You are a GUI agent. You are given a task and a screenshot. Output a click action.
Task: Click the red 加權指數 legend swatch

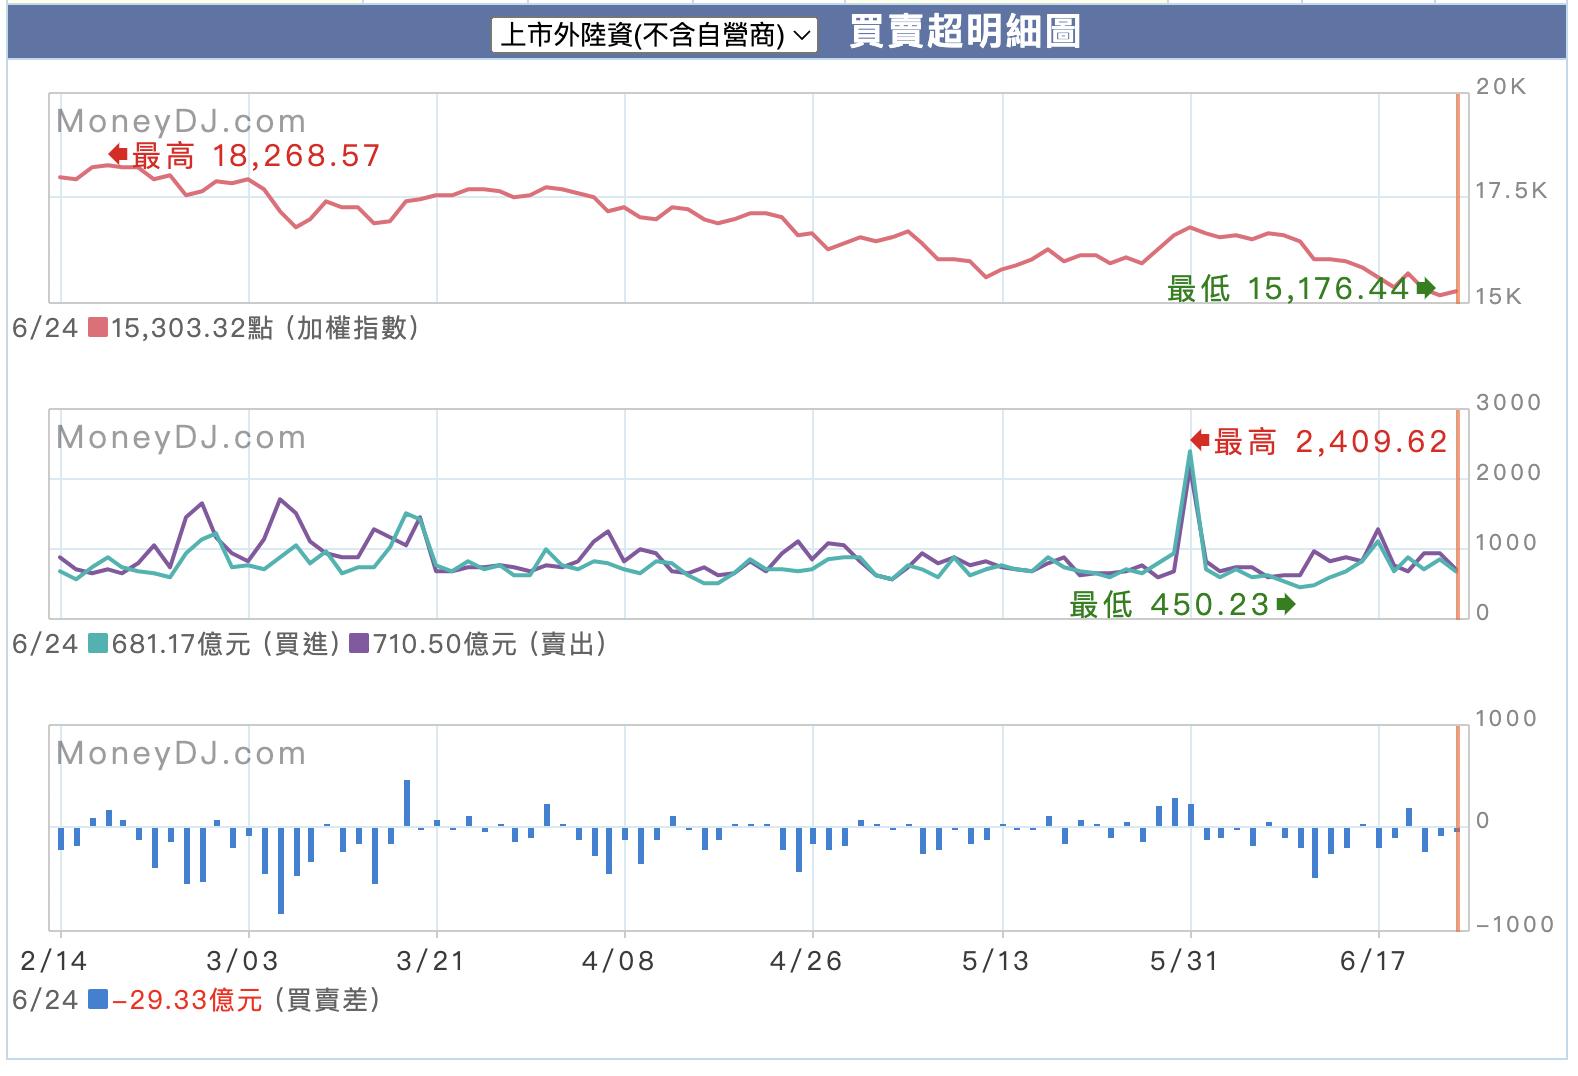tap(98, 327)
